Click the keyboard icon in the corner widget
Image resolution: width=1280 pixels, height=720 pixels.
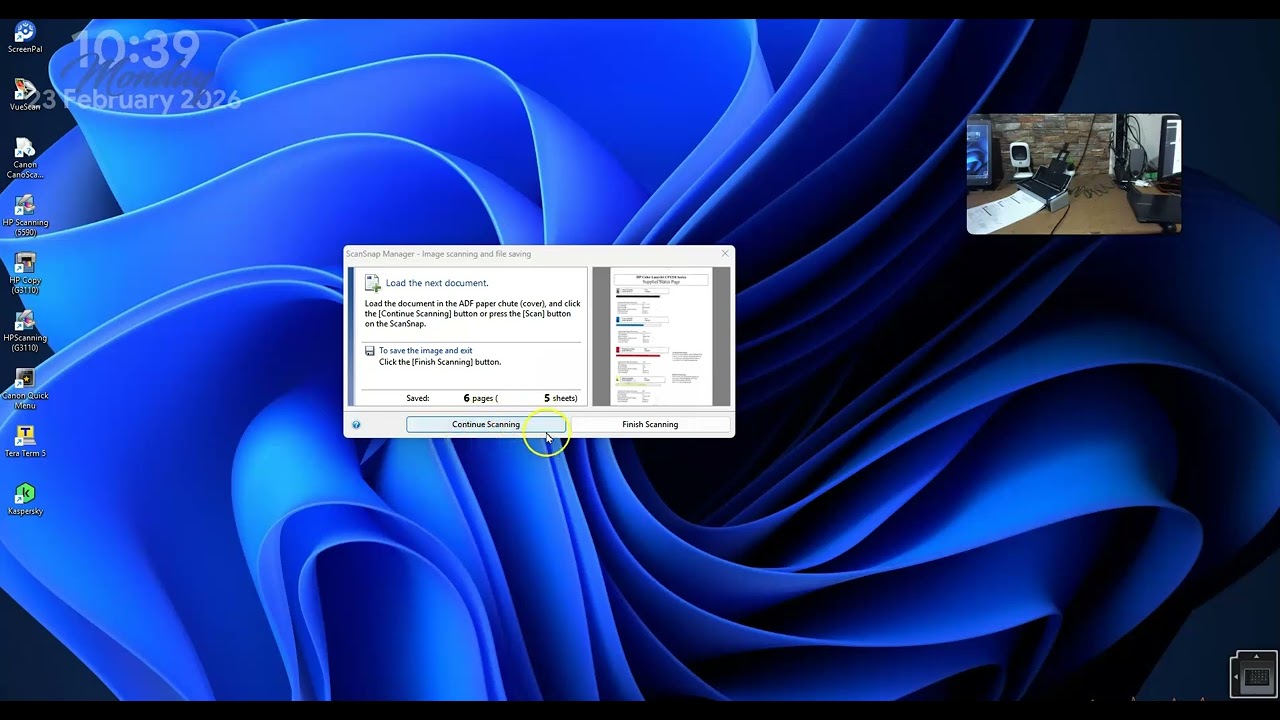tap(1257, 677)
